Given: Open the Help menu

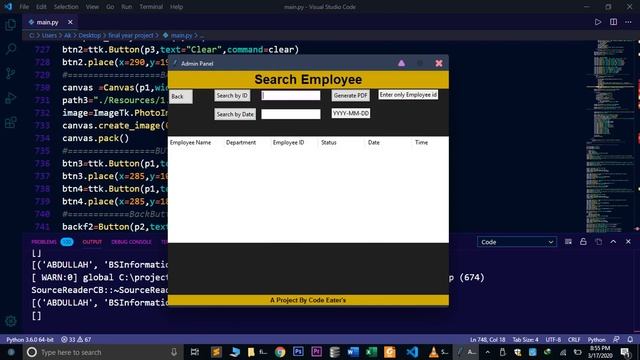Looking at the screenshot, I should pyautogui.click(x=176, y=7).
